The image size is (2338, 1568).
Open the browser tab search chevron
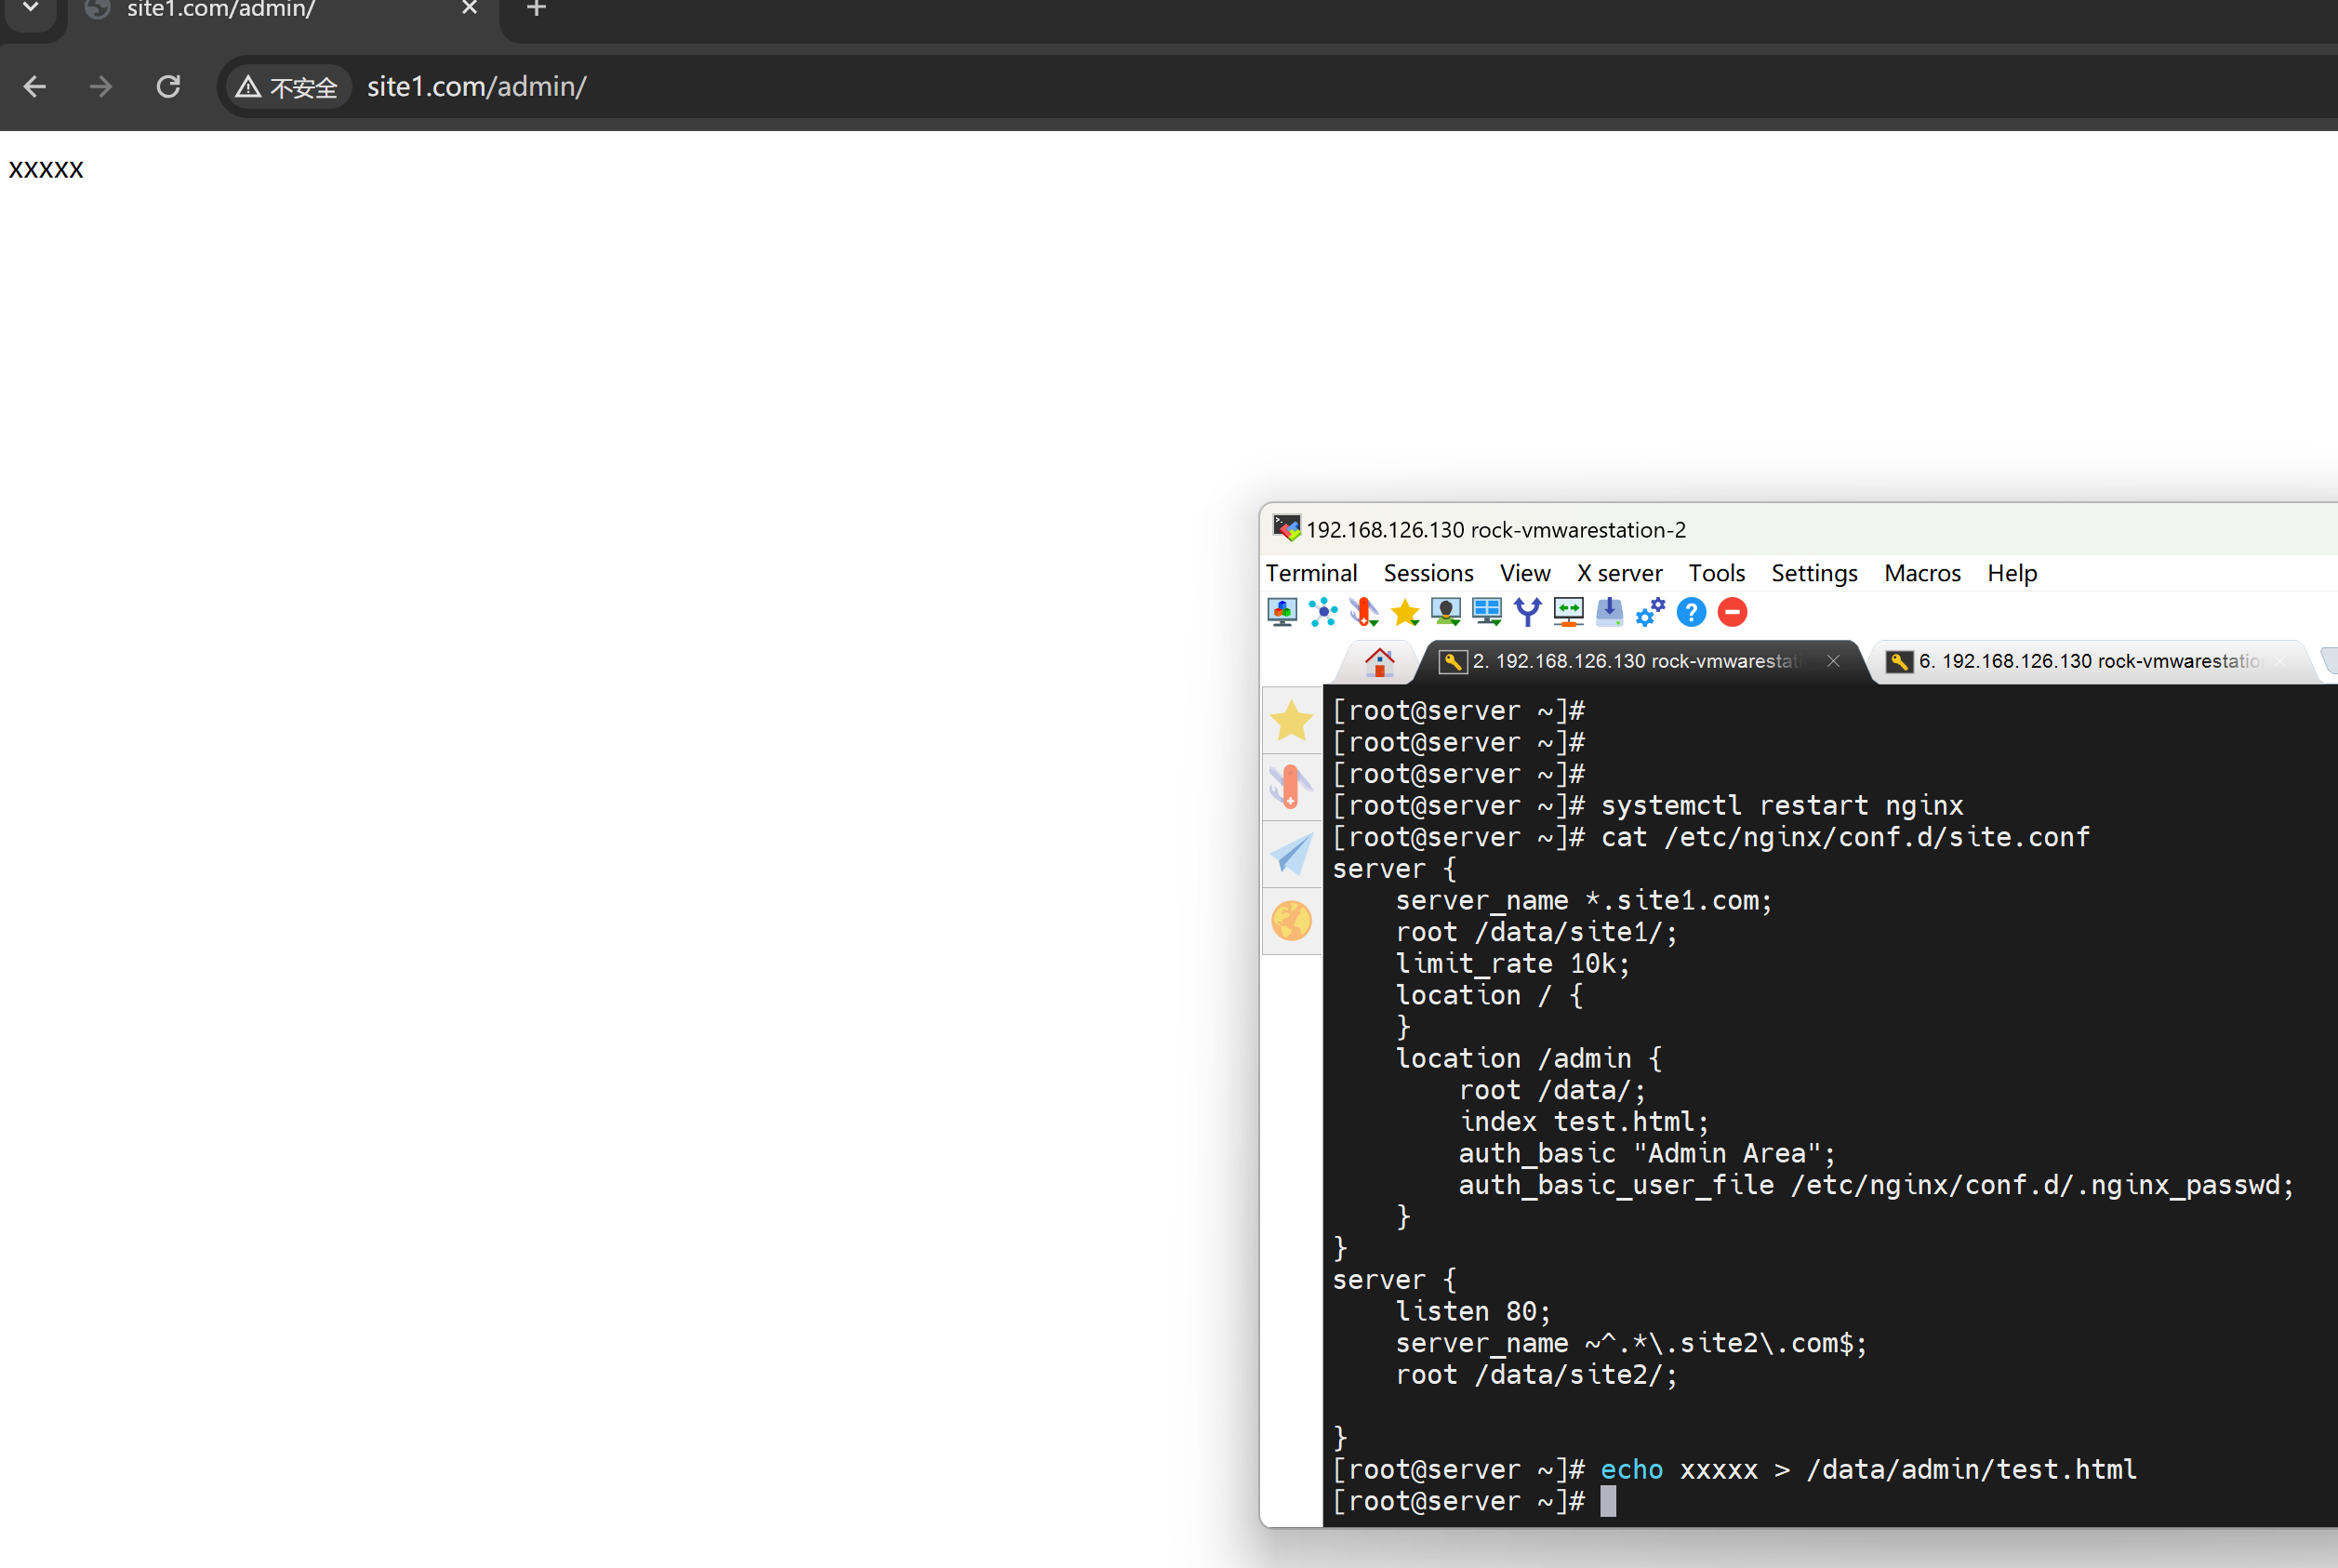click(31, 8)
